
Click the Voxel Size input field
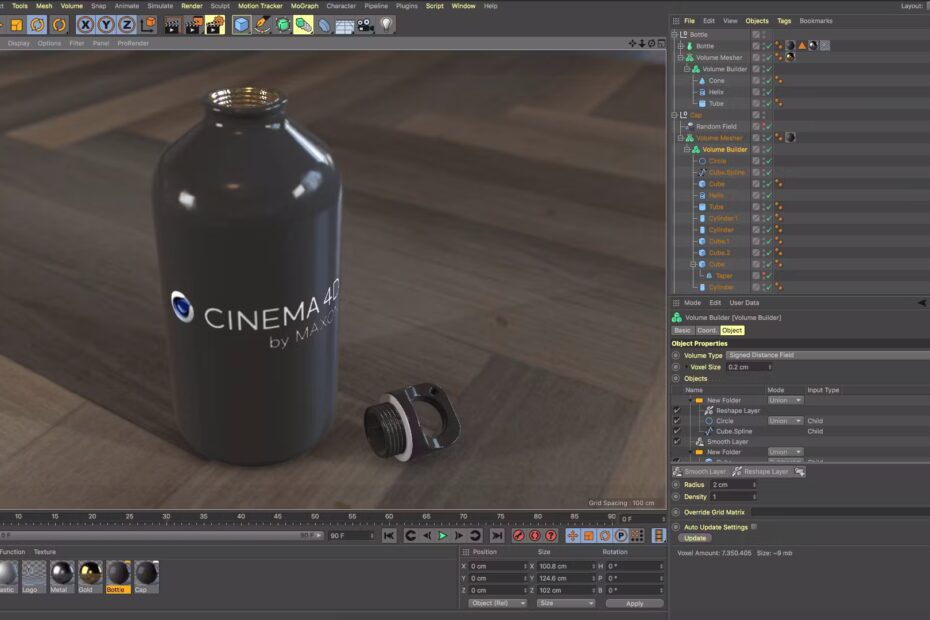coord(749,367)
